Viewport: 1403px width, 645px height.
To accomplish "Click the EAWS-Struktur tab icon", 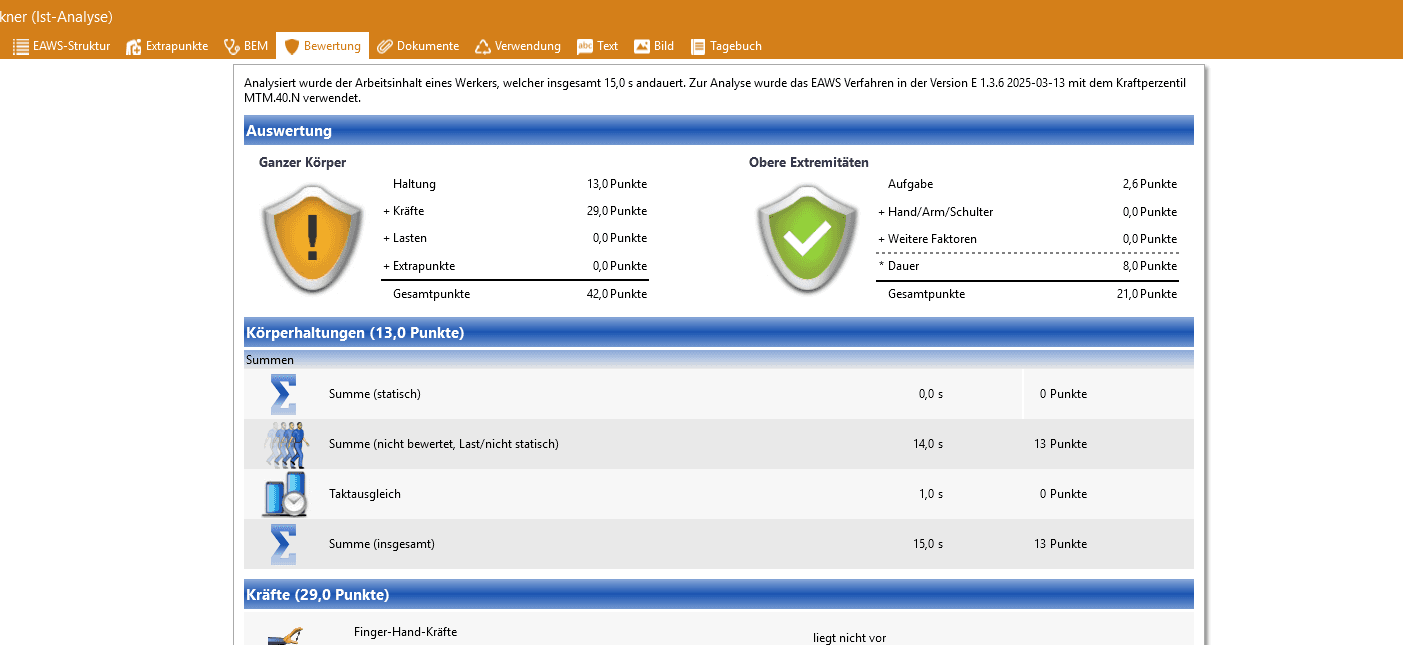I will (x=21, y=46).
